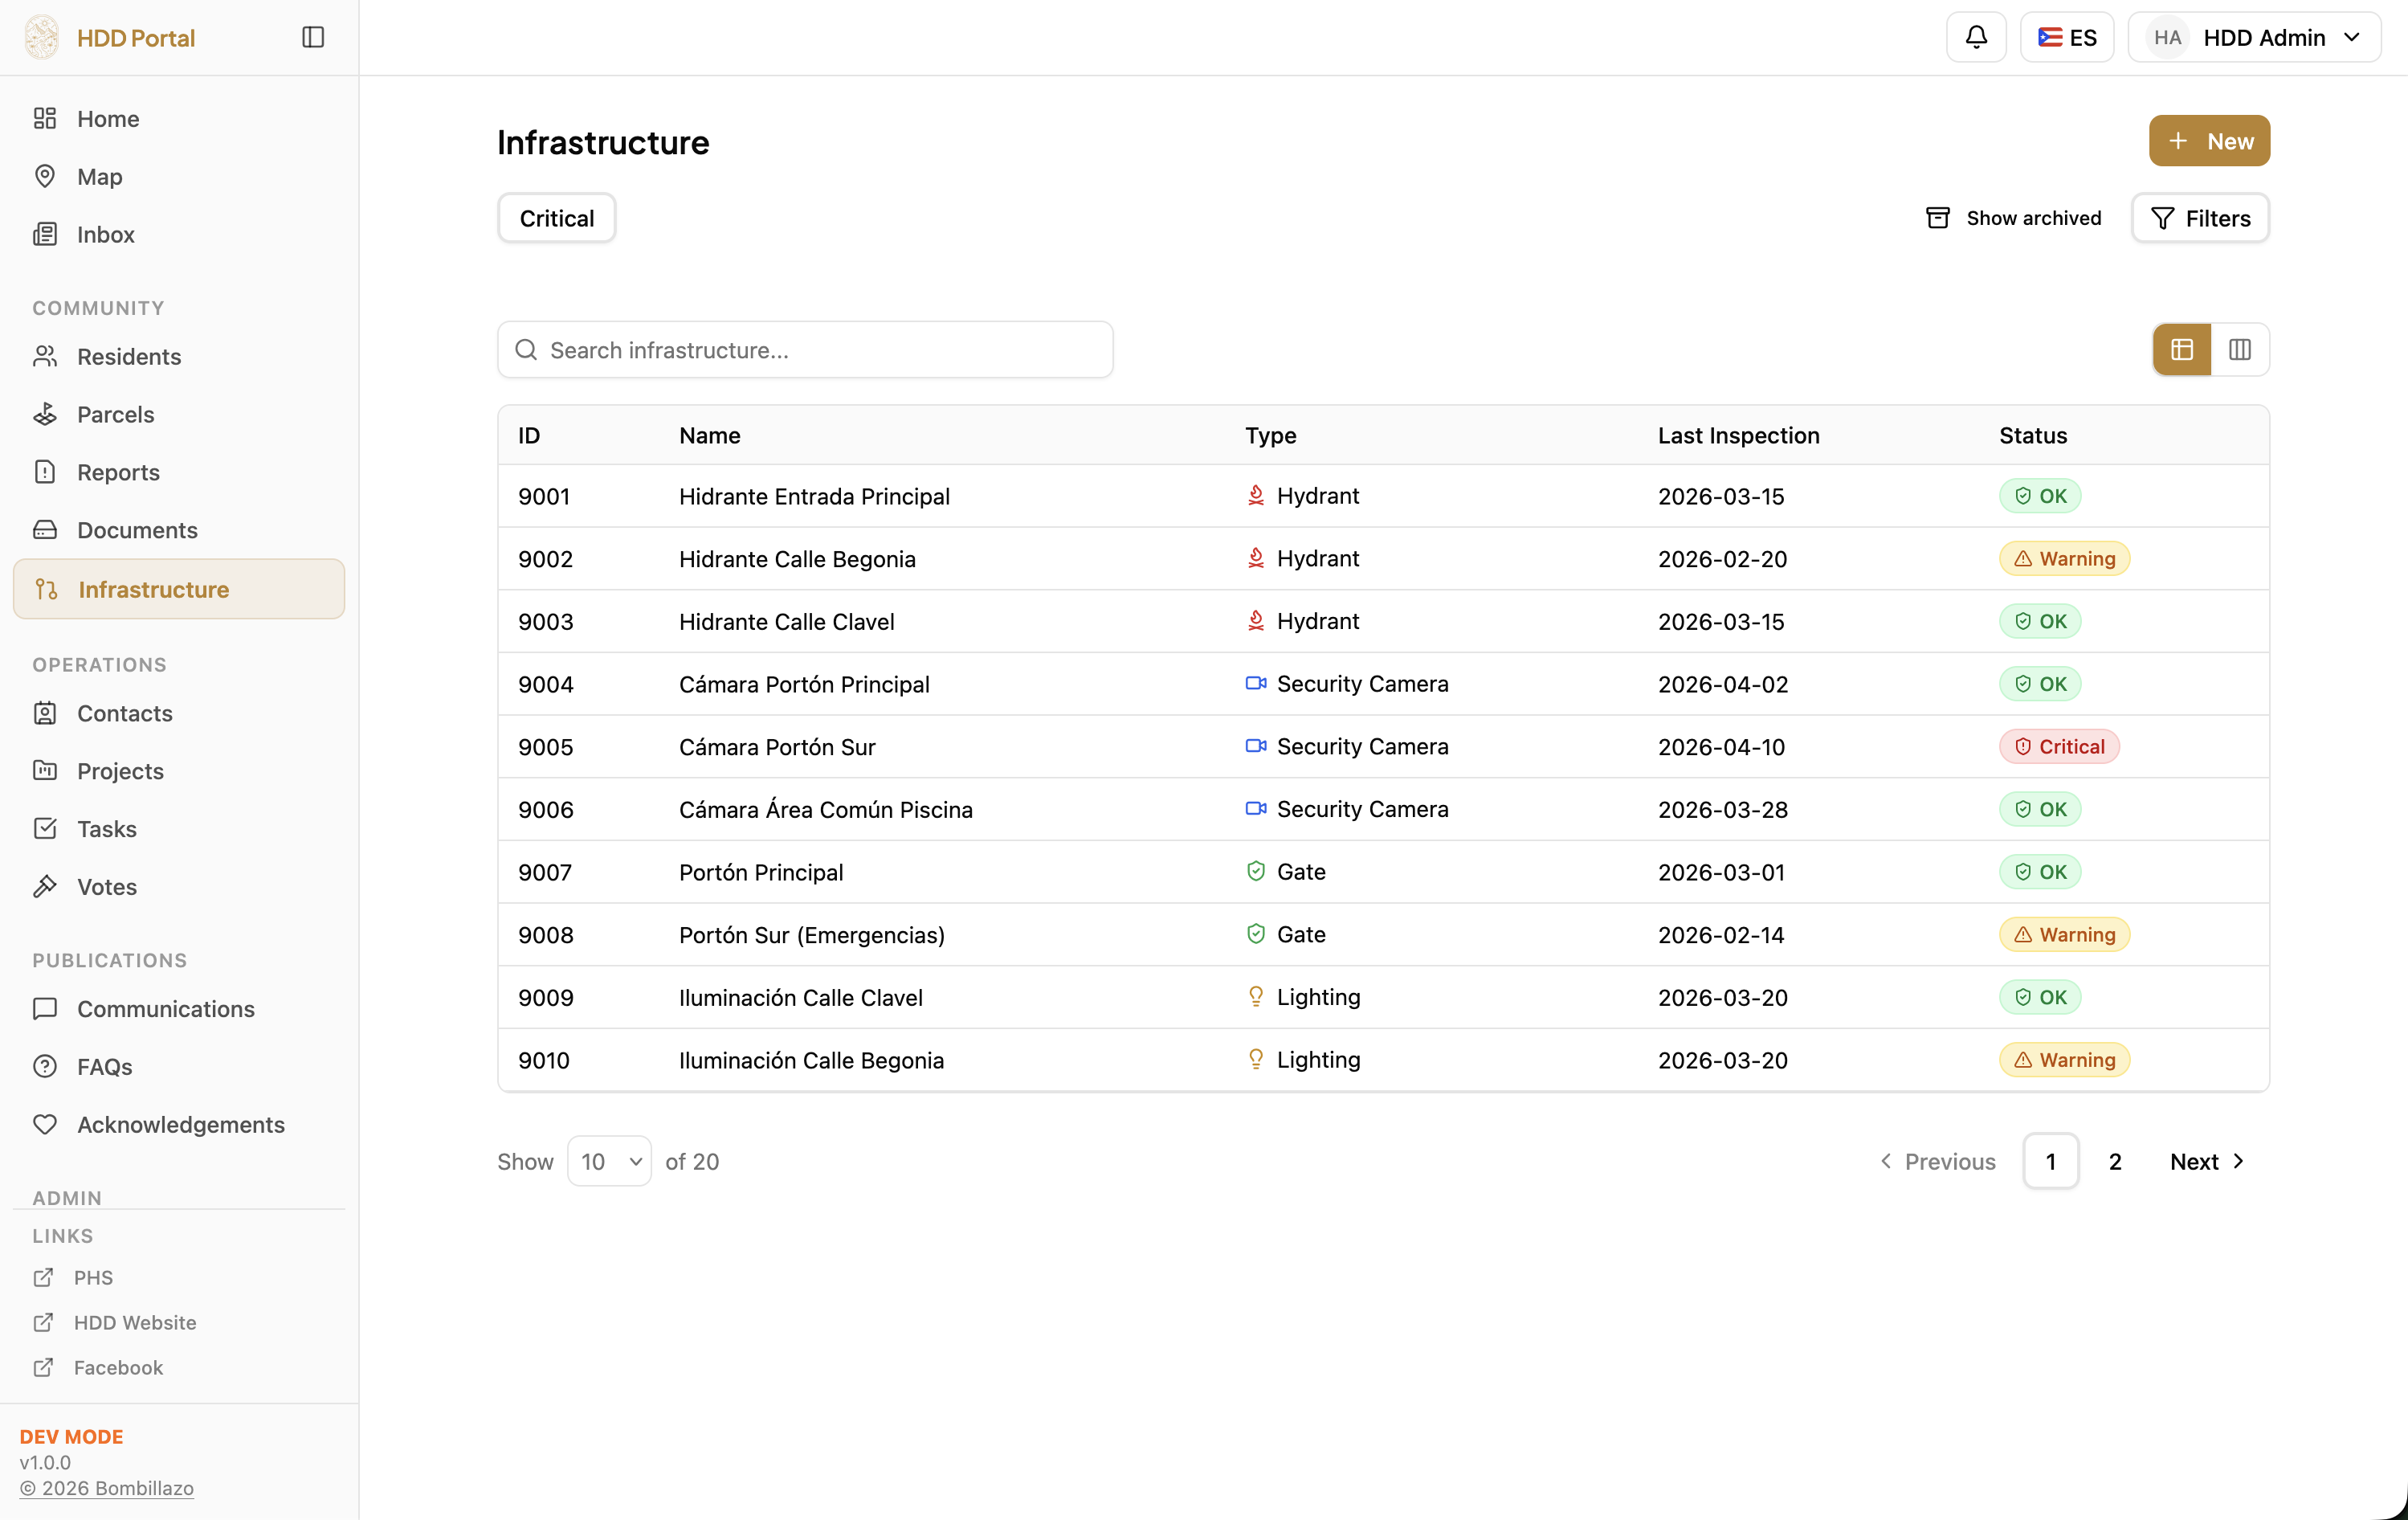Click the Status column header
2408x1520 pixels.
(x=2033, y=436)
